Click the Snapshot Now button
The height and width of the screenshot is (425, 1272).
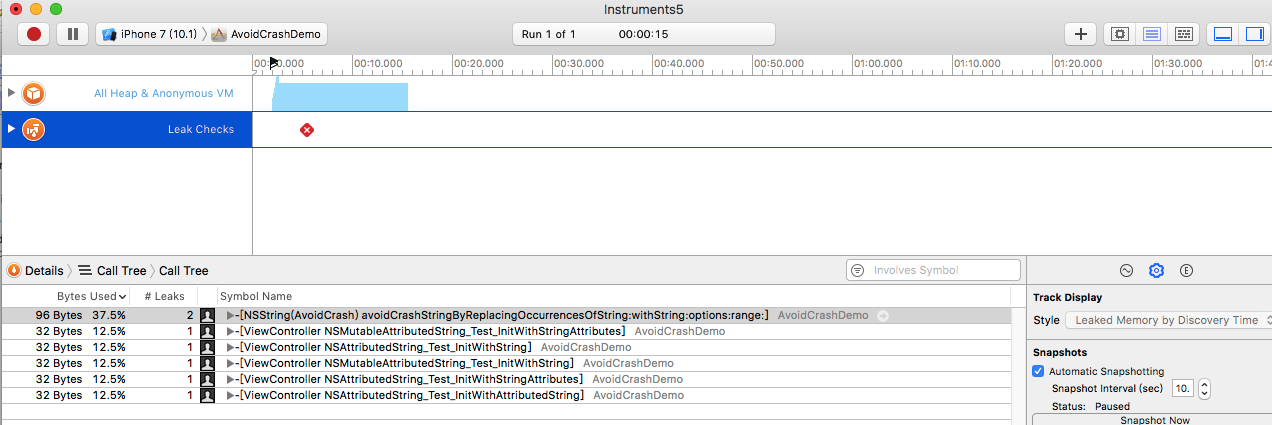pos(1154,420)
